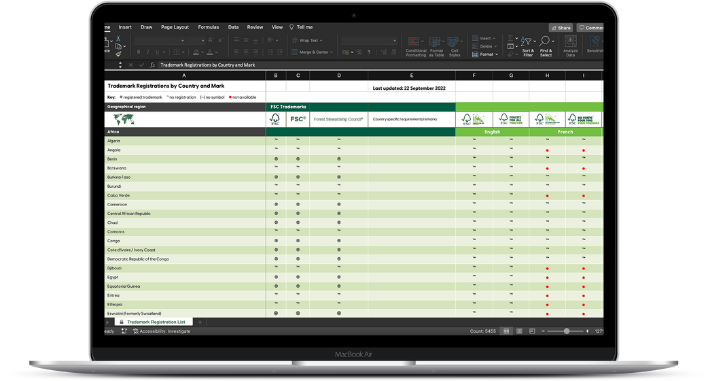Toggle bold formatting
Image resolution: width=709 pixels, height=381 pixels.
pyautogui.click(x=138, y=52)
